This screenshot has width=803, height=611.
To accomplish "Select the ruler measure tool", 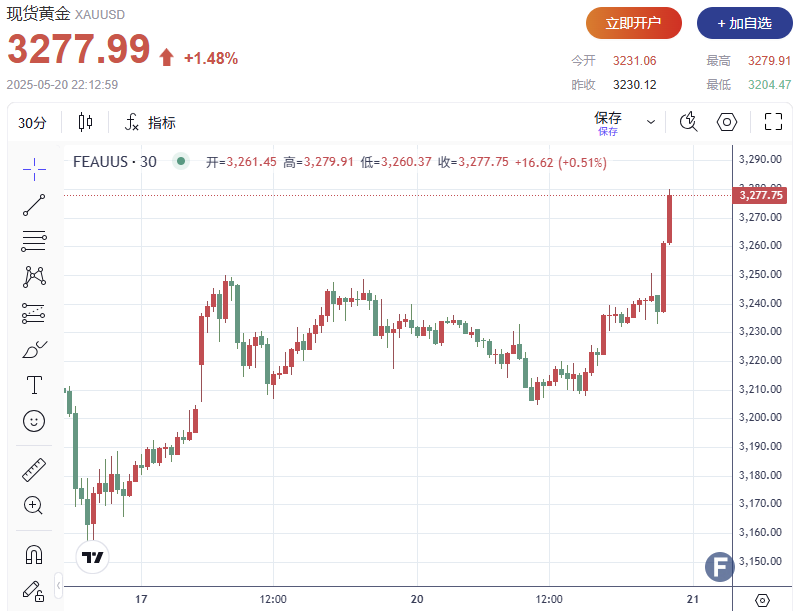I will tap(34, 469).
